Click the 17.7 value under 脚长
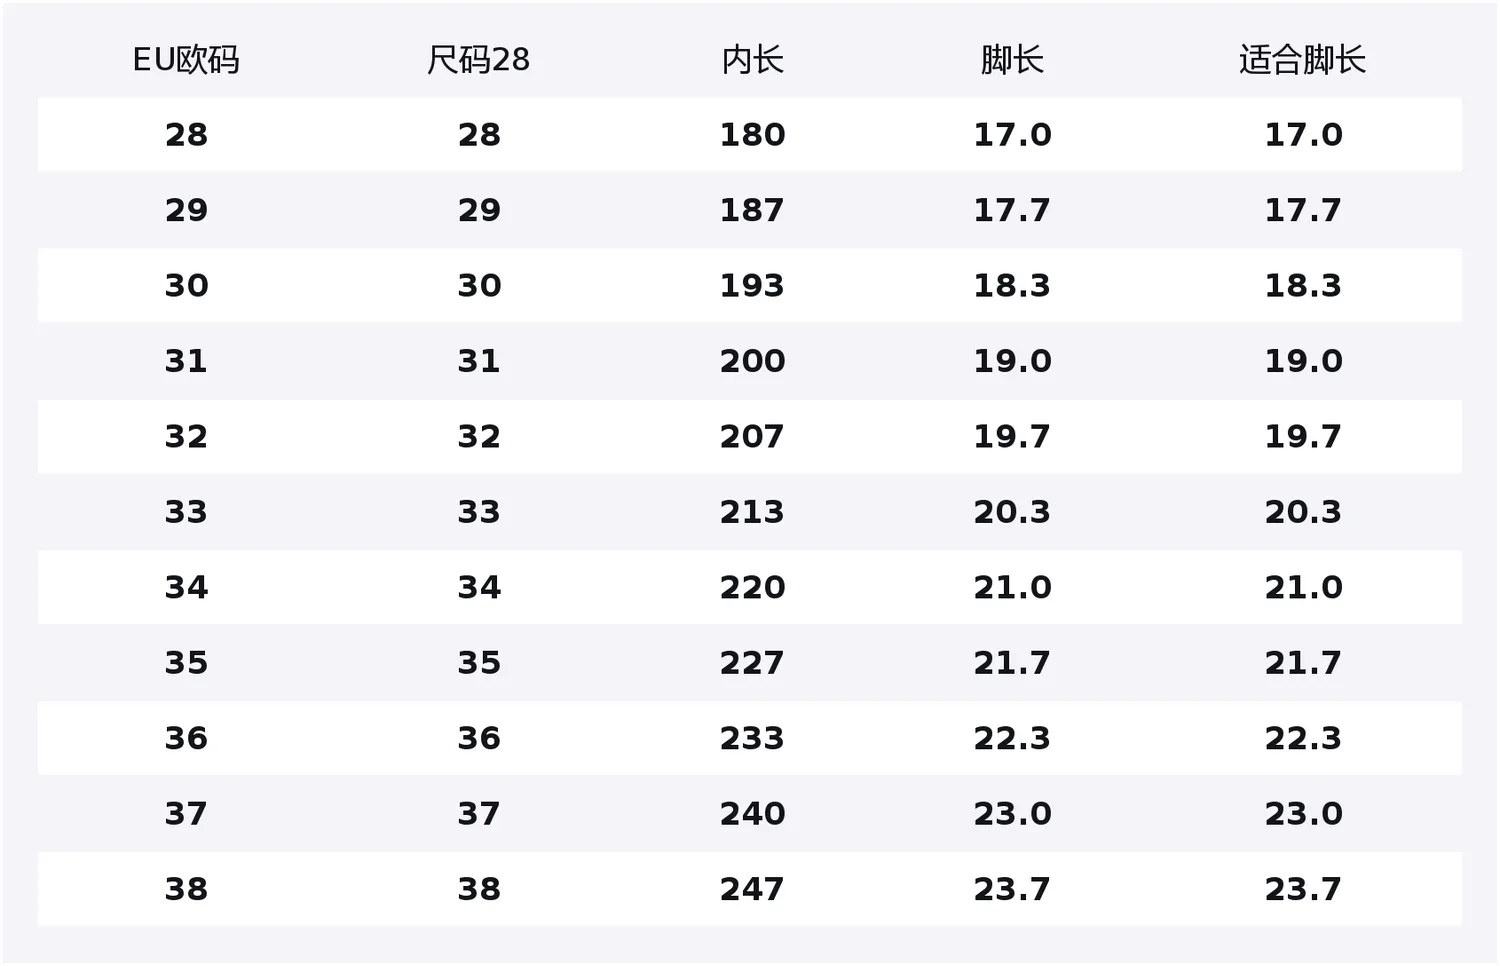The image size is (1500, 966). (1012, 210)
